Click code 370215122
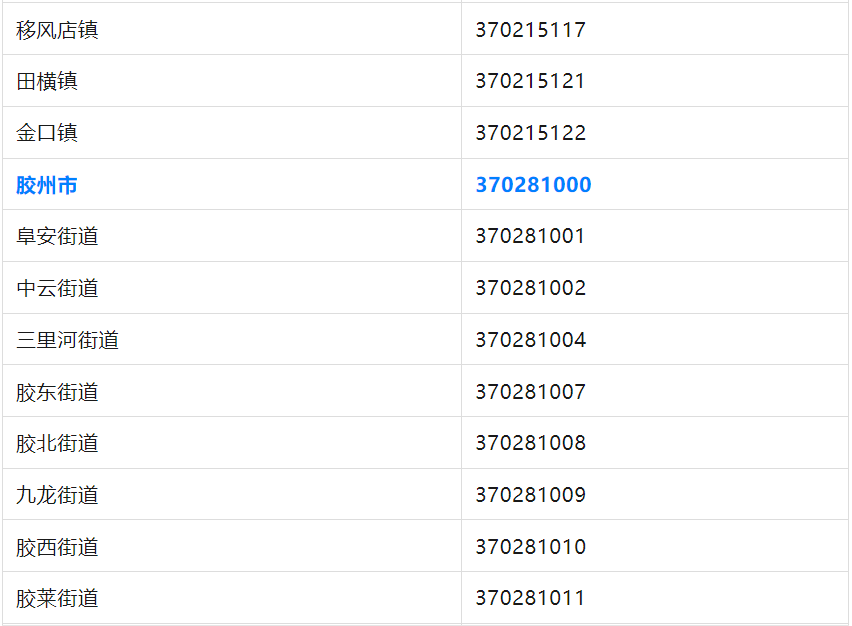 pos(530,133)
